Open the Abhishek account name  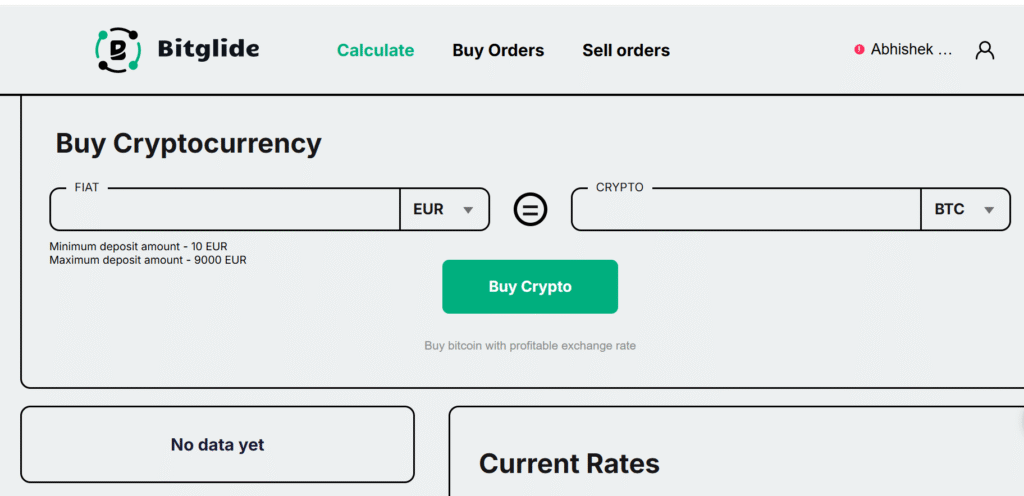point(911,49)
